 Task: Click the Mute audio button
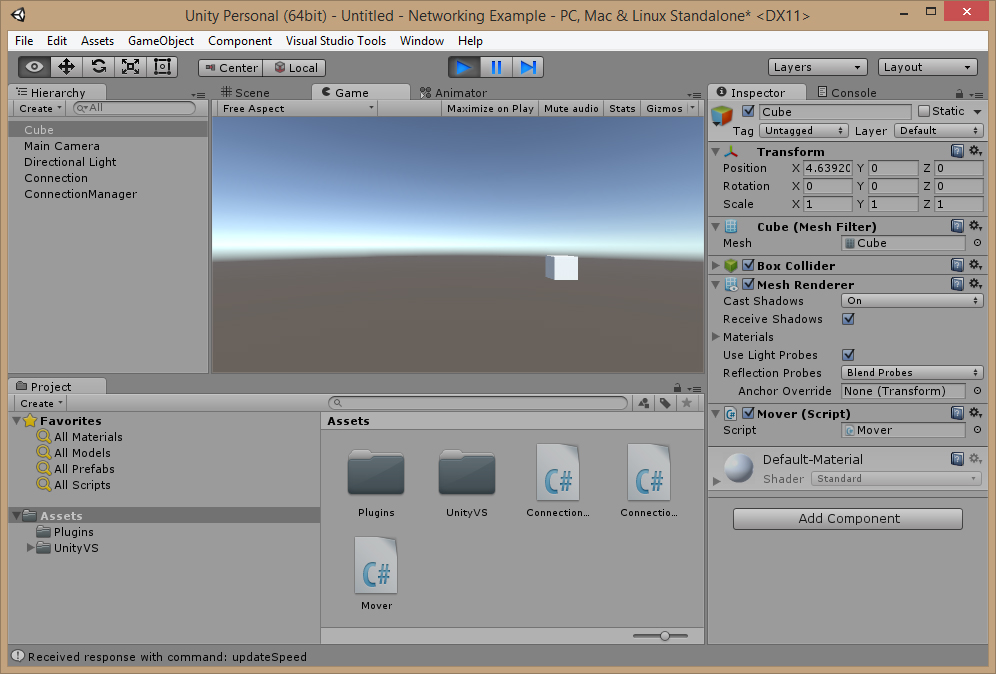(571, 109)
